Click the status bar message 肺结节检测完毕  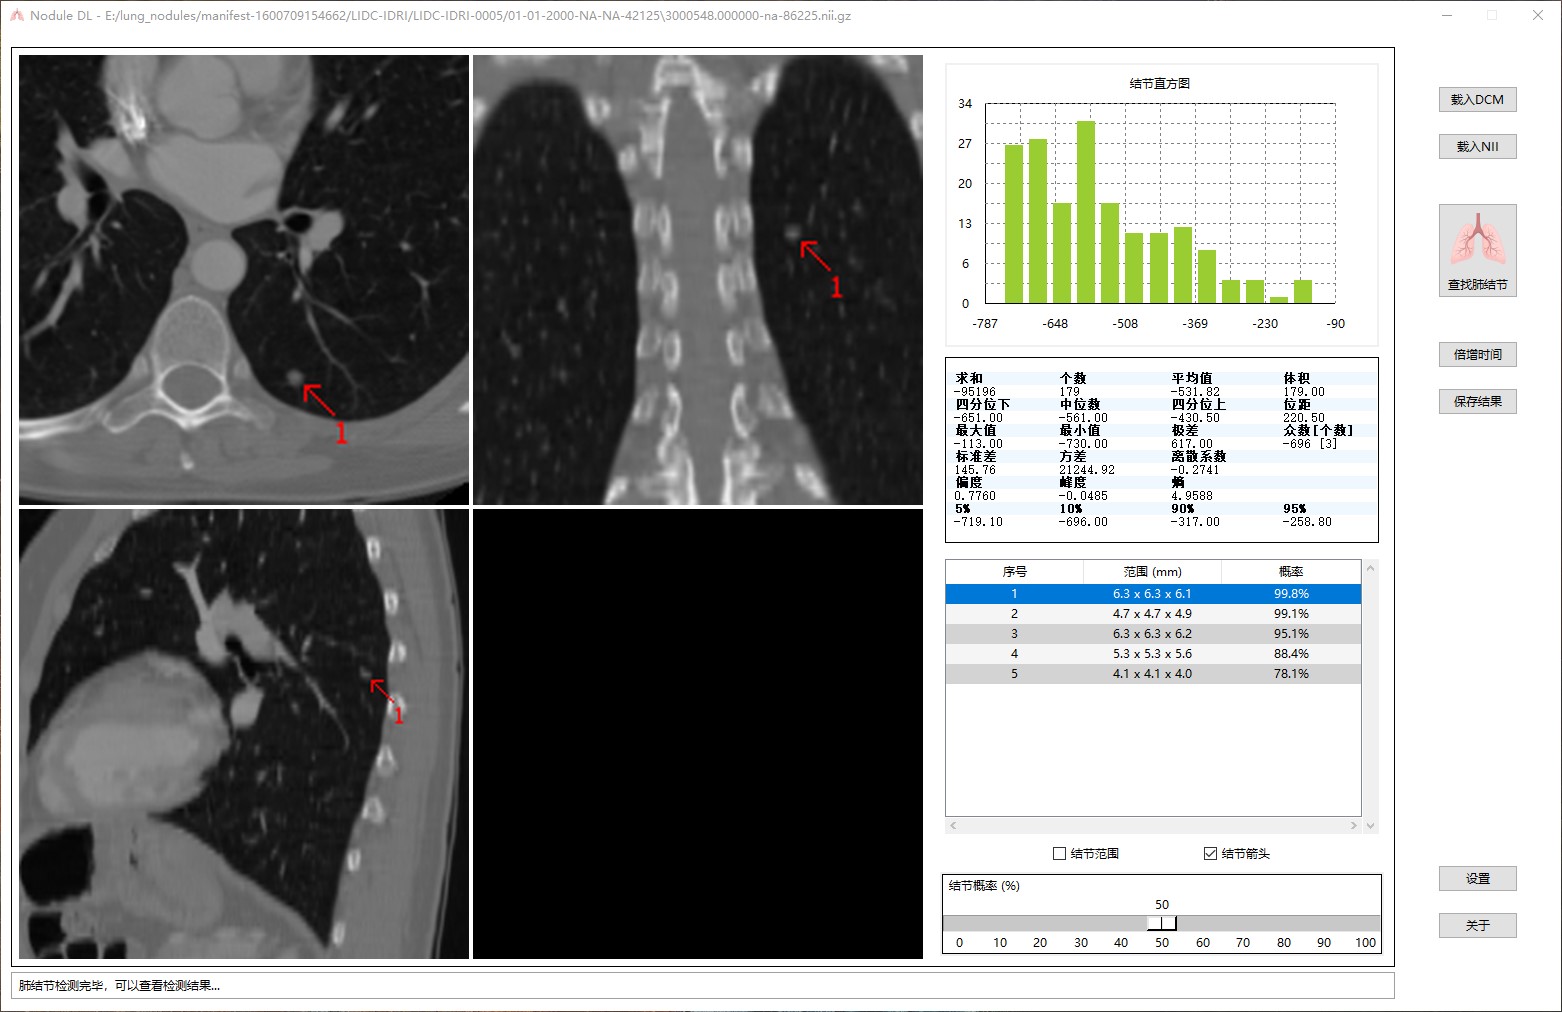pyautogui.click(x=119, y=986)
